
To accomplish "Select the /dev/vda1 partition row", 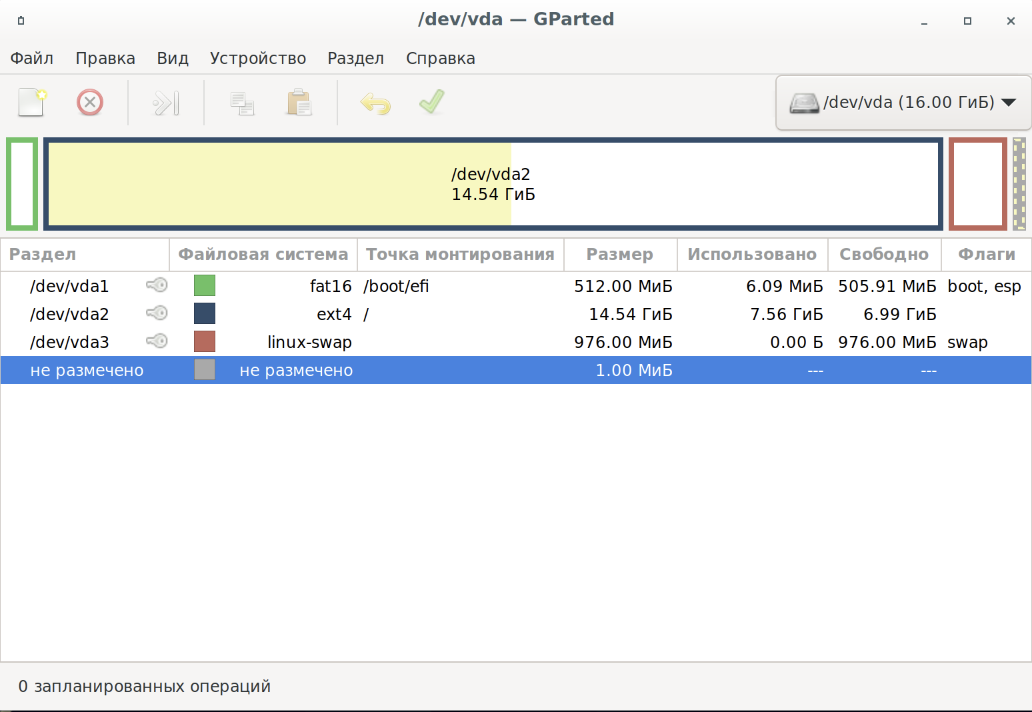I will coord(516,286).
